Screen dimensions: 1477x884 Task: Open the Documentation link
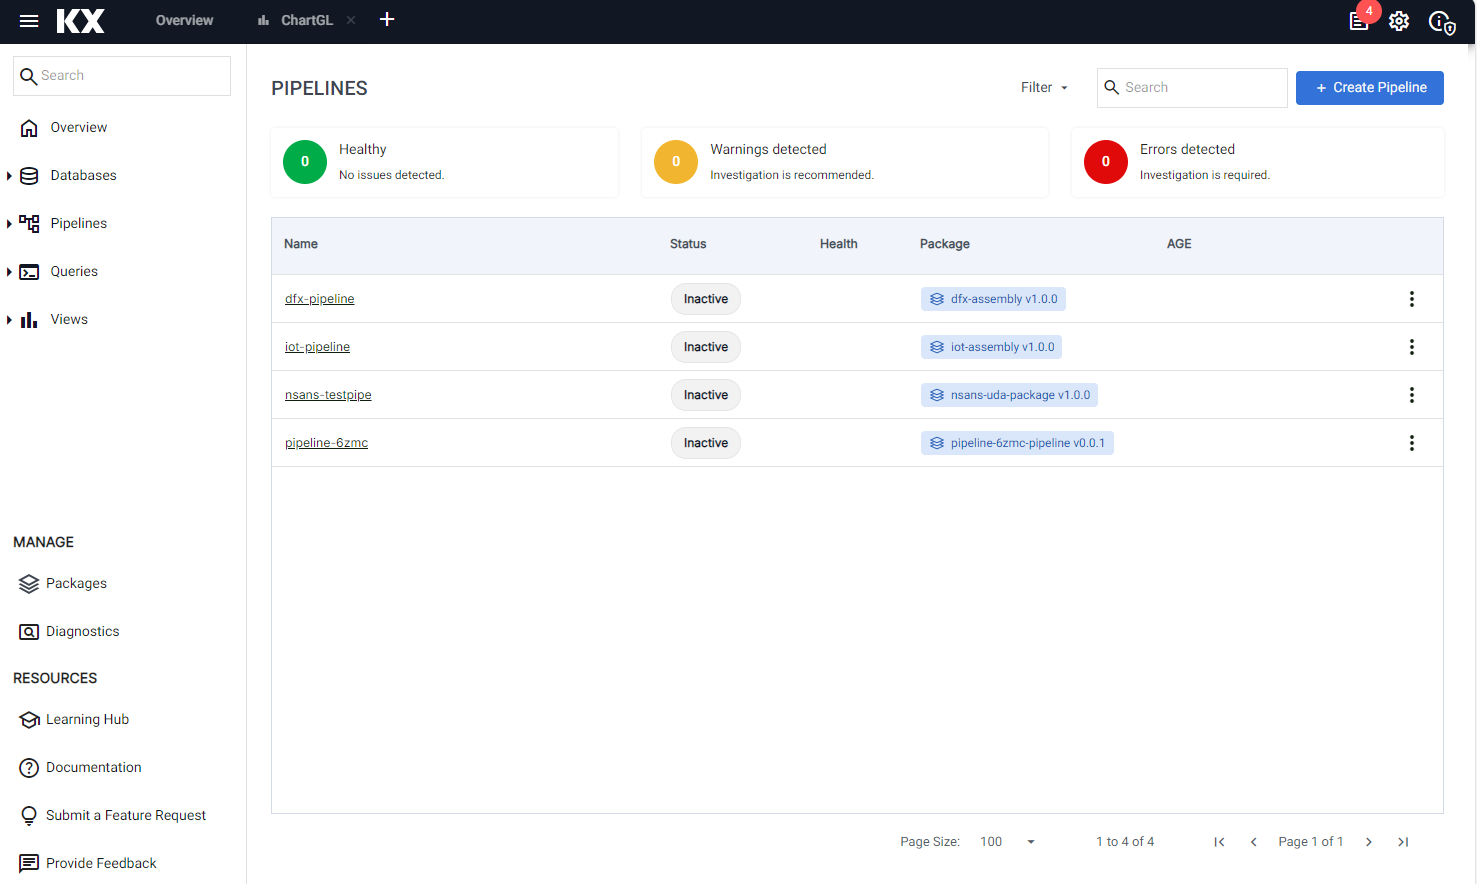(93, 768)
